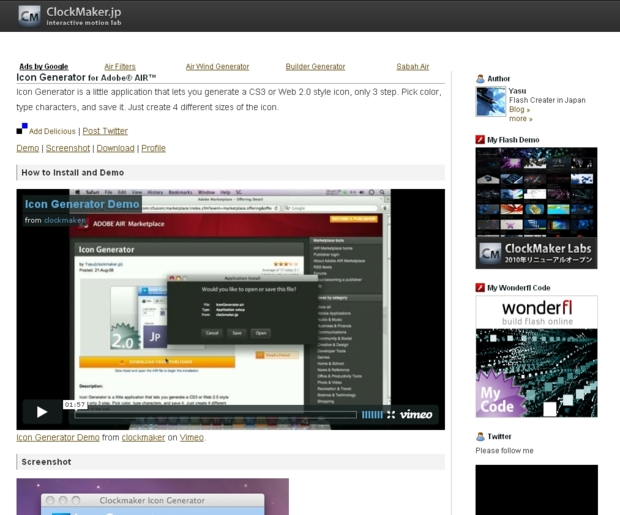Viewport: 620px width, 515px height.
Task: Jump to the Demo section link
Action: pos(28,148)
